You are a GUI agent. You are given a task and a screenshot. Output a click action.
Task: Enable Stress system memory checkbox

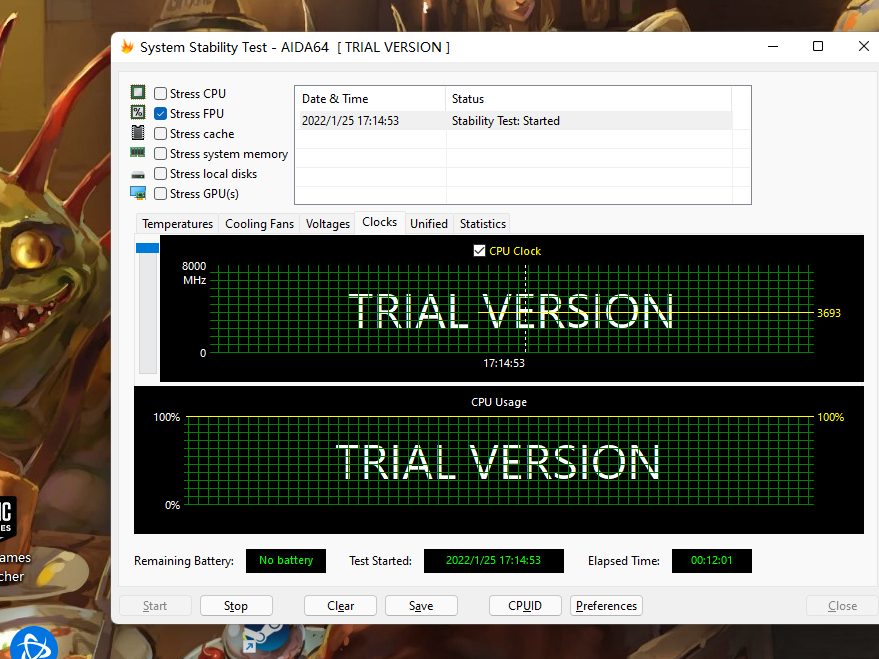160,154
